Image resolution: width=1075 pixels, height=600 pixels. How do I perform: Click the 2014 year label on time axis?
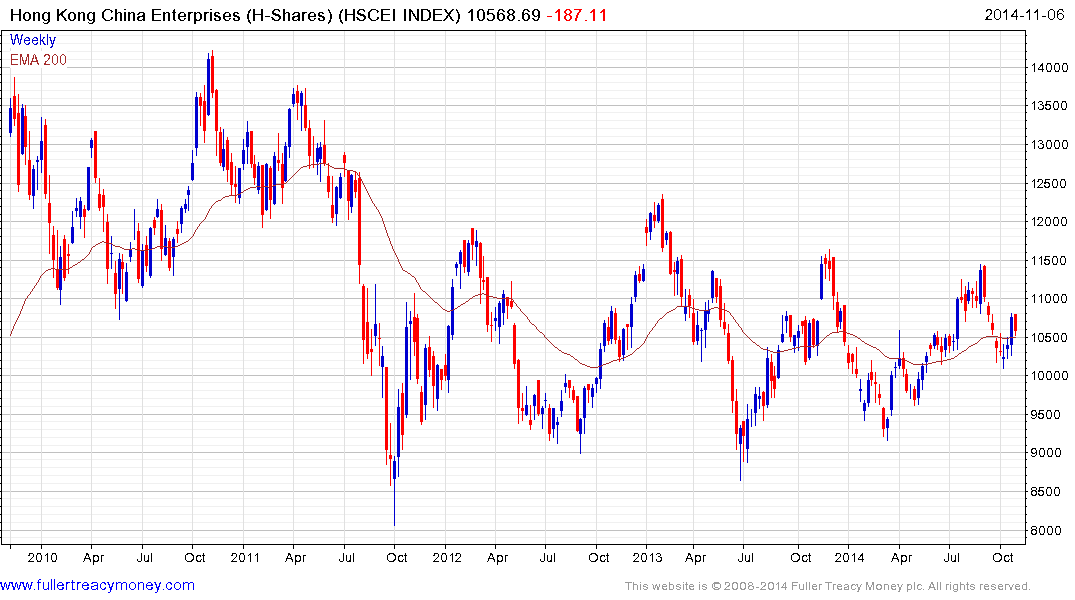(849, 557)
